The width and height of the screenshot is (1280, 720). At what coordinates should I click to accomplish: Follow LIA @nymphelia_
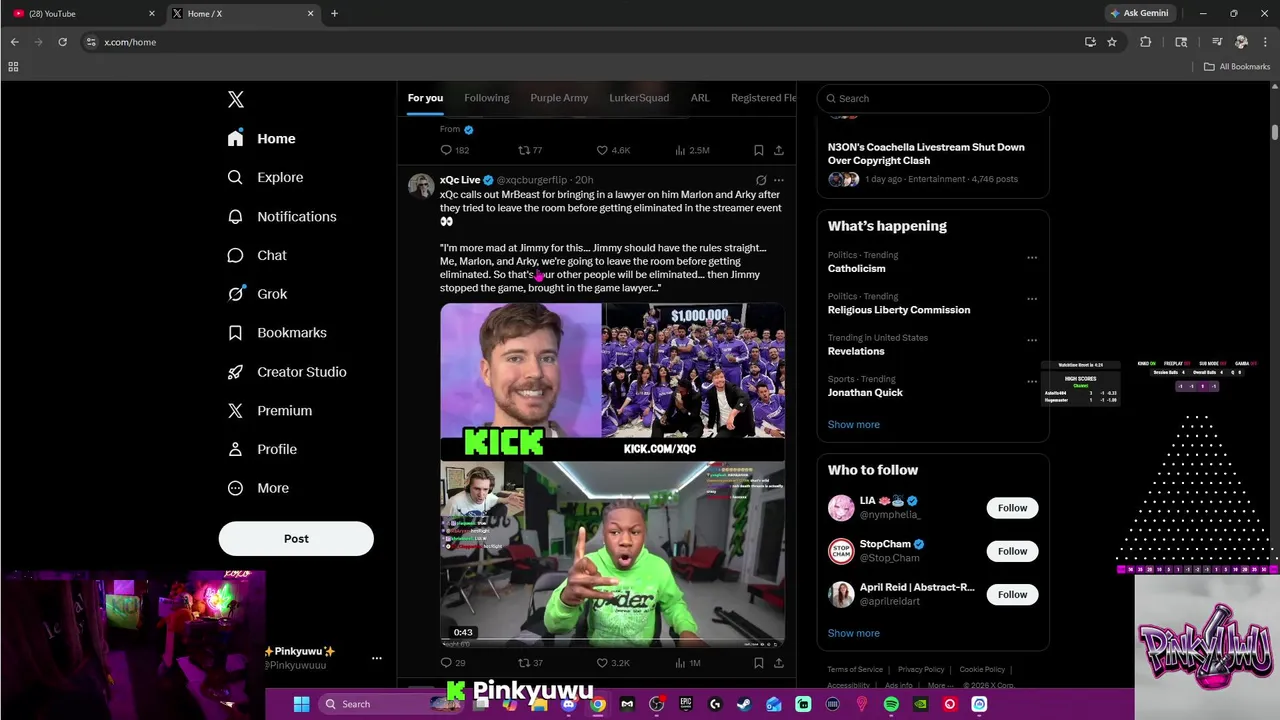point(1012,508)
